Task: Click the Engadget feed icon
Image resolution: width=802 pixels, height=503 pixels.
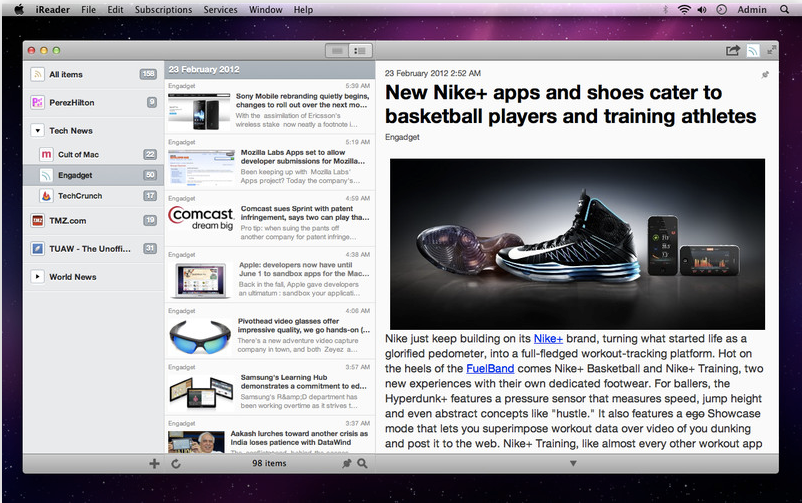Action: point(47,176)
